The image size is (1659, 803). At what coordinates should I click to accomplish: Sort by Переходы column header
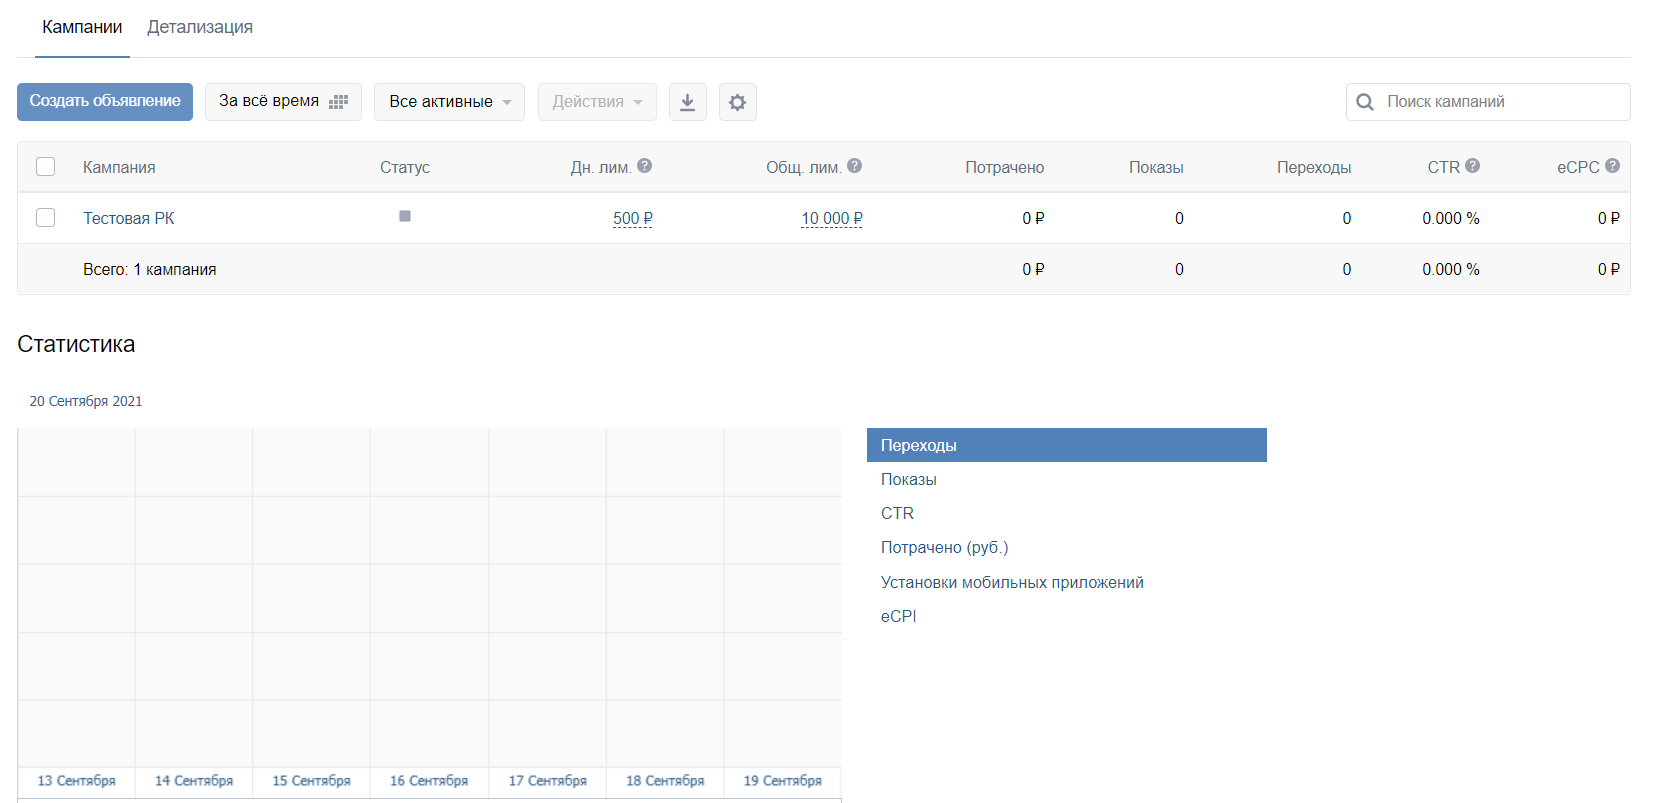1314,167
